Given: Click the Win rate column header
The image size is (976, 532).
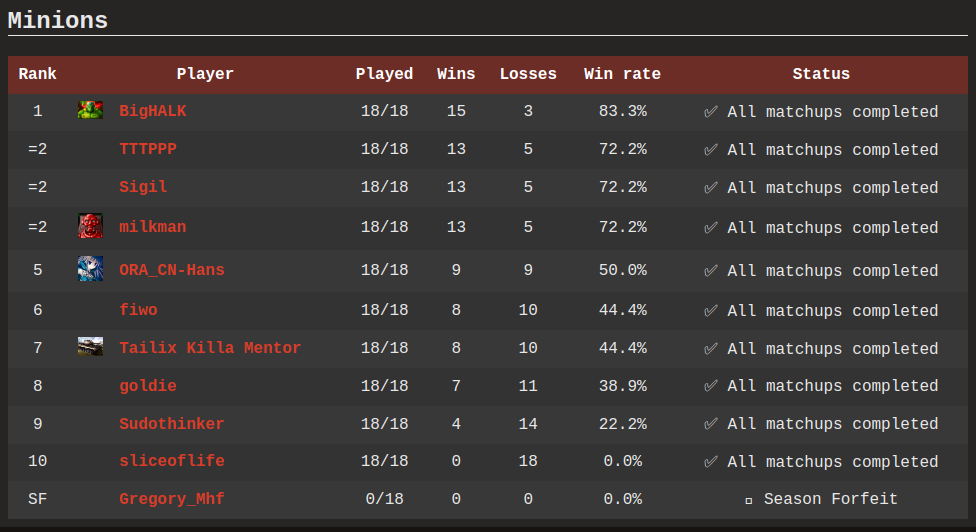Looking at the screenshot, I should 622,74.
